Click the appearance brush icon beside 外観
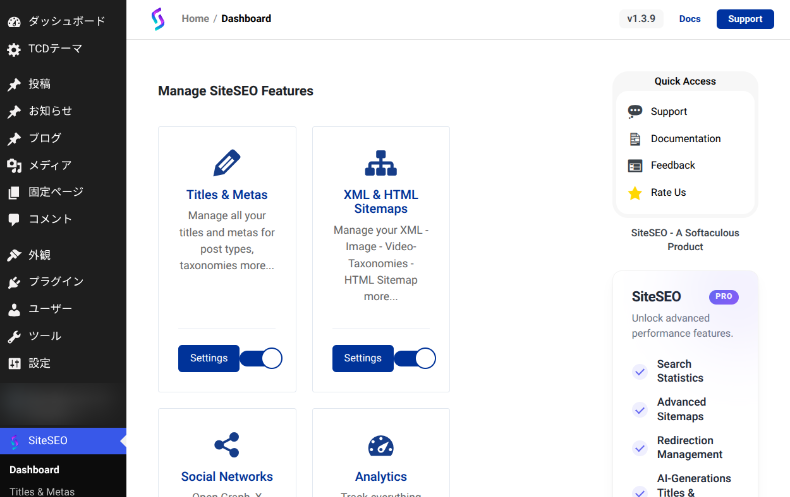Viewport: 790px width, 497px height. [14, 255]
